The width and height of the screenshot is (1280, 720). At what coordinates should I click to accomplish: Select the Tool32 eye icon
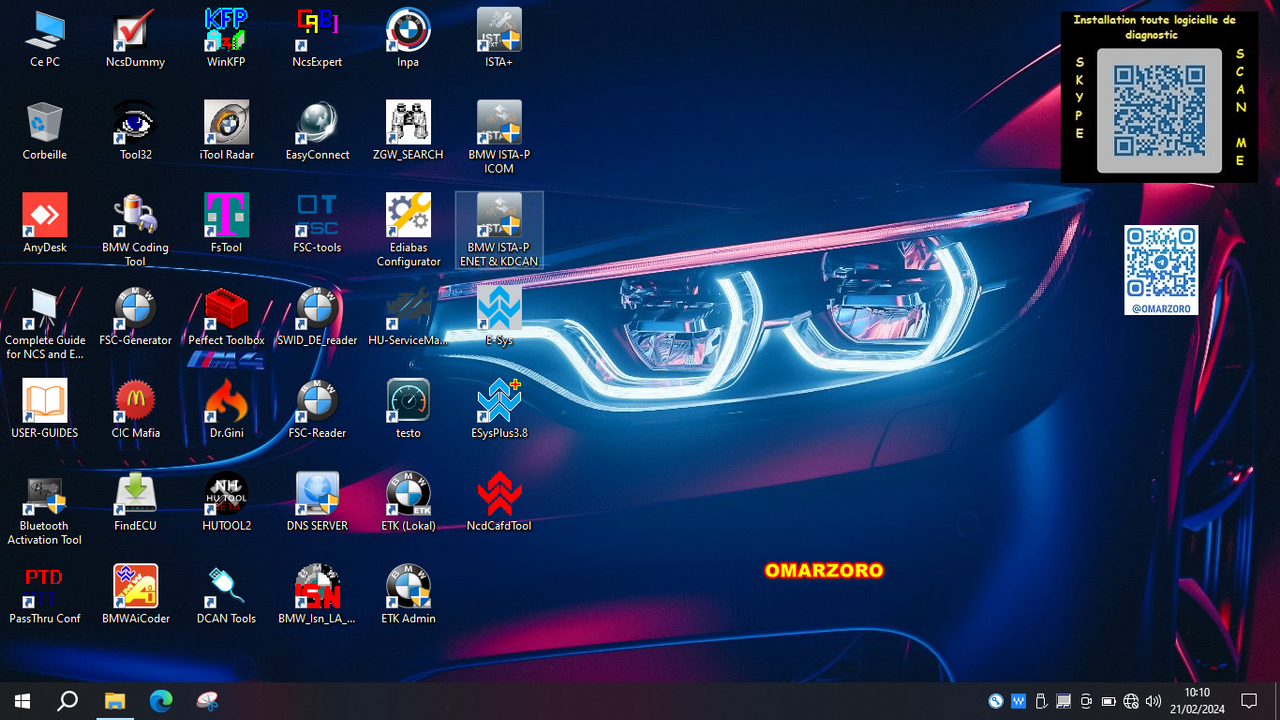(x=135, y=131)
